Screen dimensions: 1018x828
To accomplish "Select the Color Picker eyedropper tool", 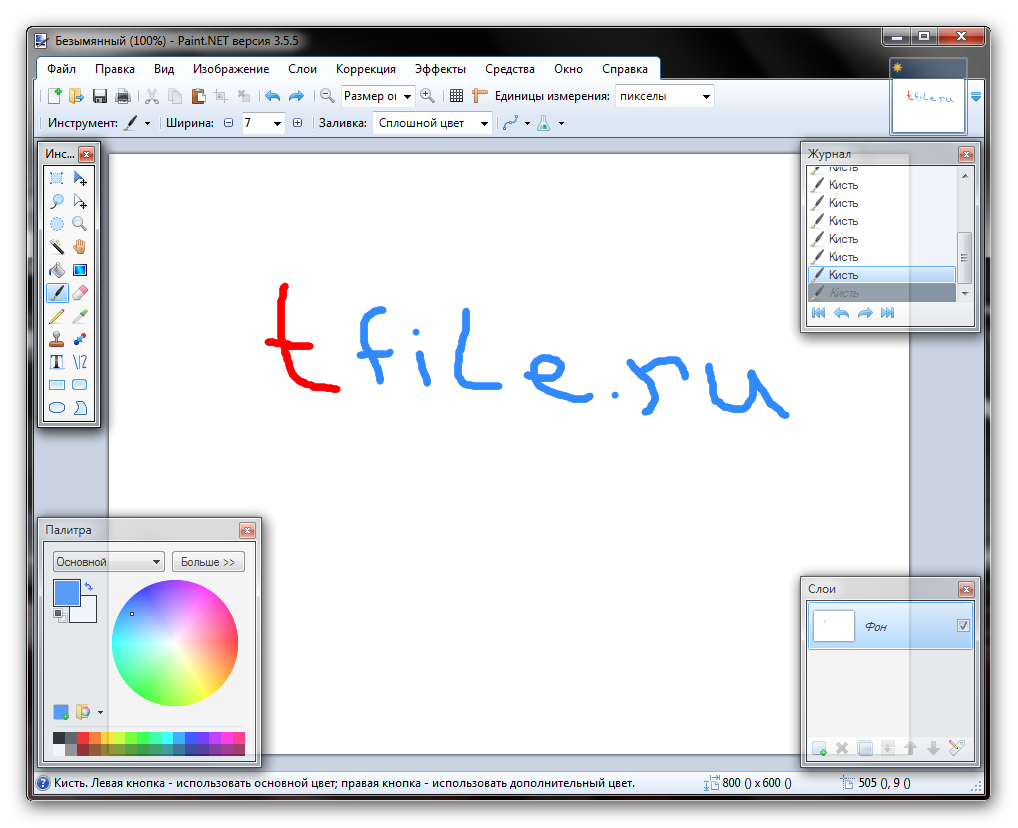I will click(x=80, y=316).
